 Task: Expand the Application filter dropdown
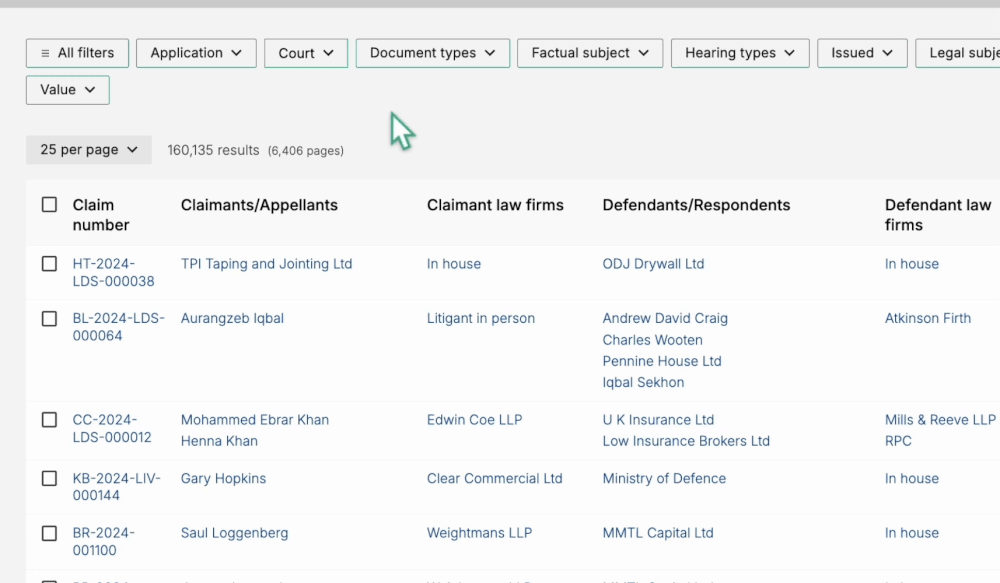click(196, 53)
